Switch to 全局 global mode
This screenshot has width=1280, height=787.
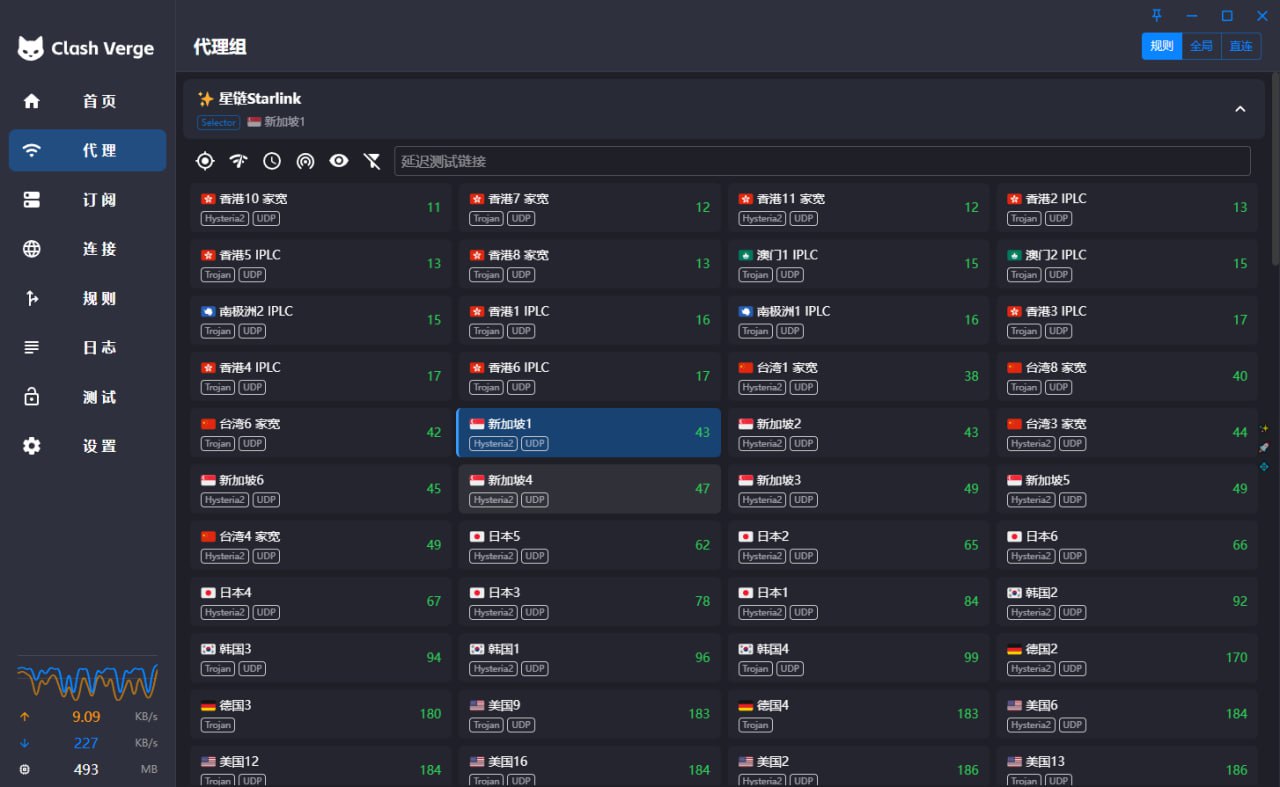click(1201, 46)
